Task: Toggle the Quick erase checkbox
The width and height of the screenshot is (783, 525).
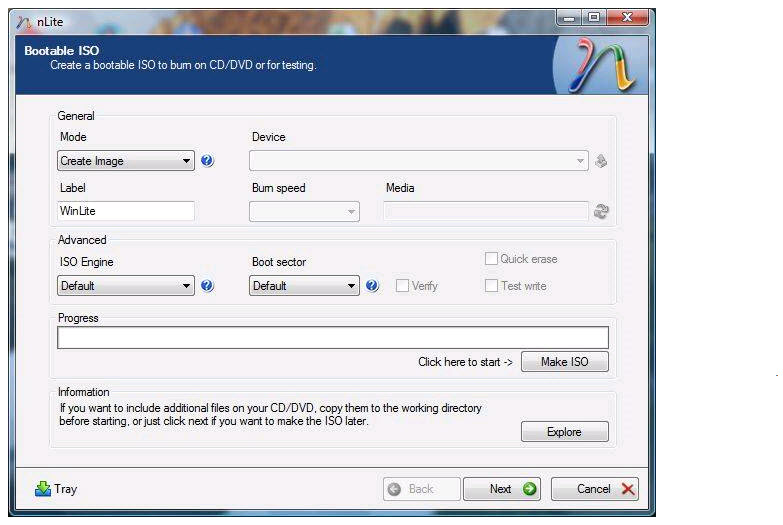Action: coord(491,259)
